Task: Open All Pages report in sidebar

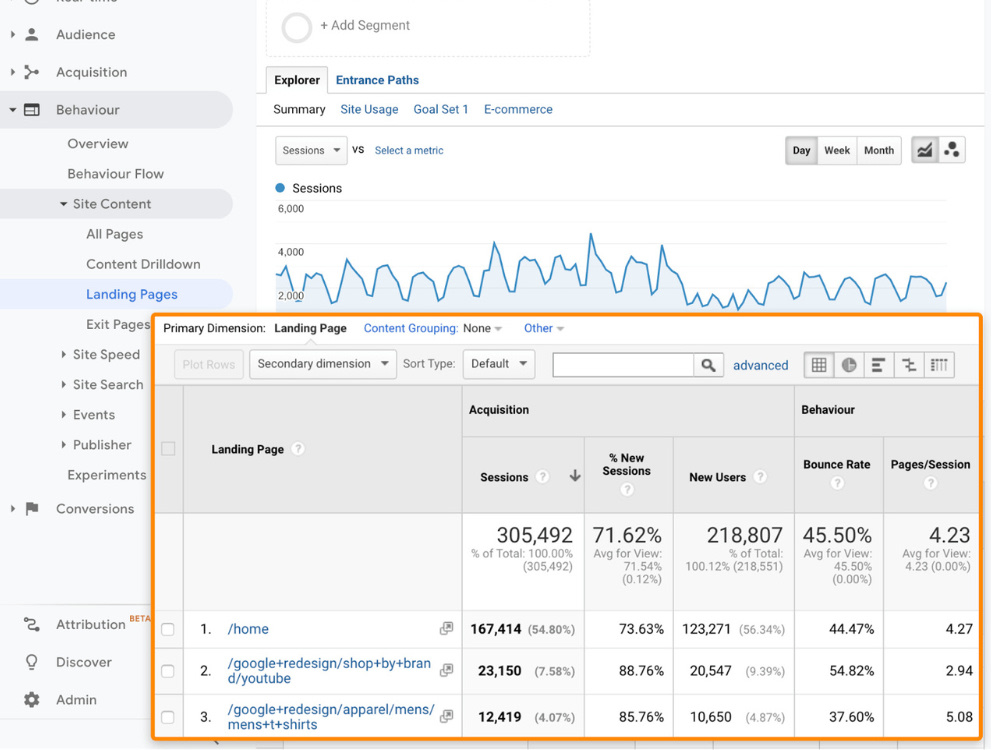Action: pyautogui.click(x=115, y=234)
